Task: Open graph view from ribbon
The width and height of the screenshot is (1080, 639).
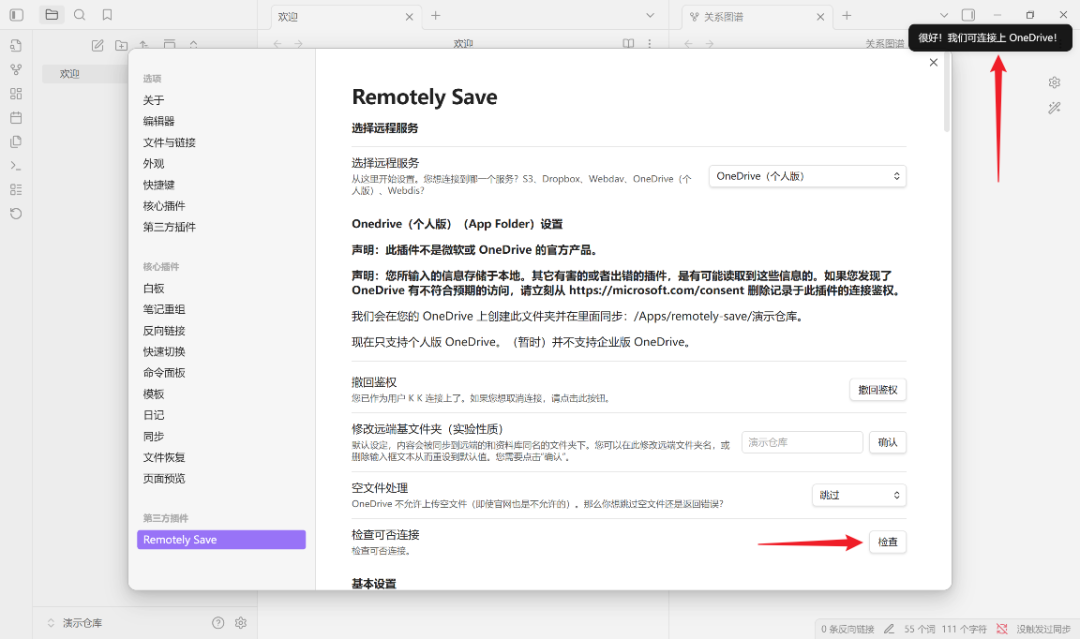Action: [x=16, y=70]
